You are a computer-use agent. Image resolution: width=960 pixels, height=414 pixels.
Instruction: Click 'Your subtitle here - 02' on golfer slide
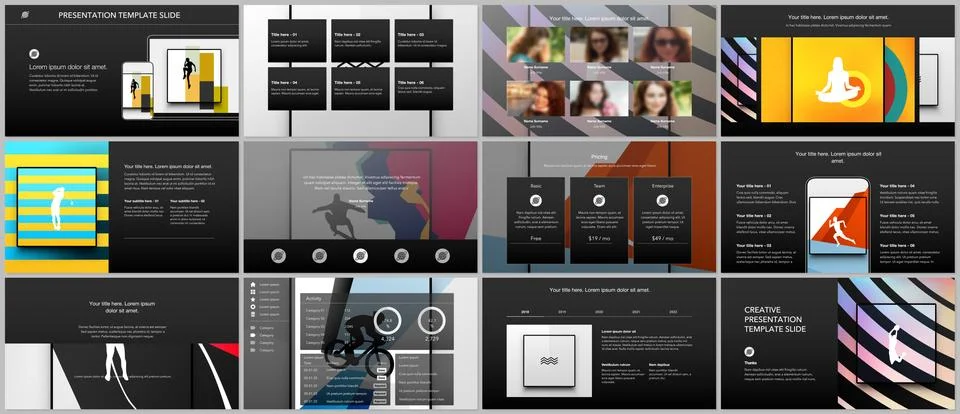[x=187, y=201]
